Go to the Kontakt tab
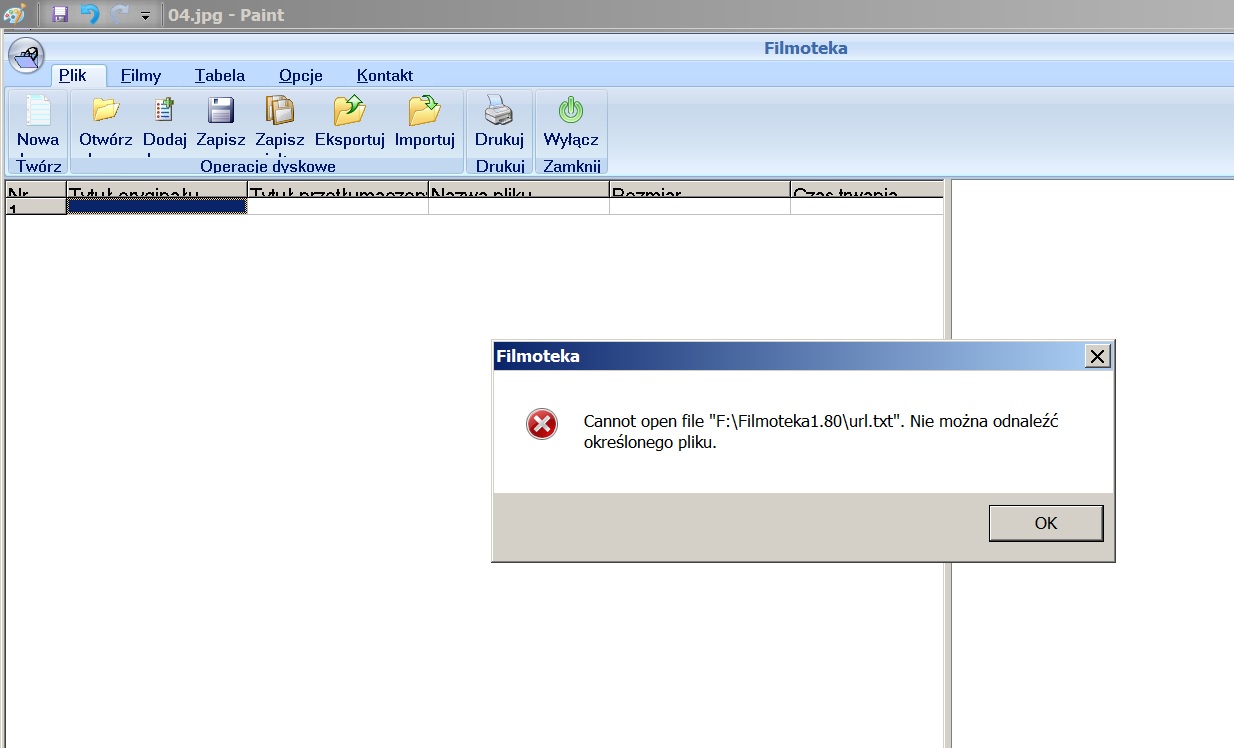This screenshot has width=1234, height=748. [385, 76]
